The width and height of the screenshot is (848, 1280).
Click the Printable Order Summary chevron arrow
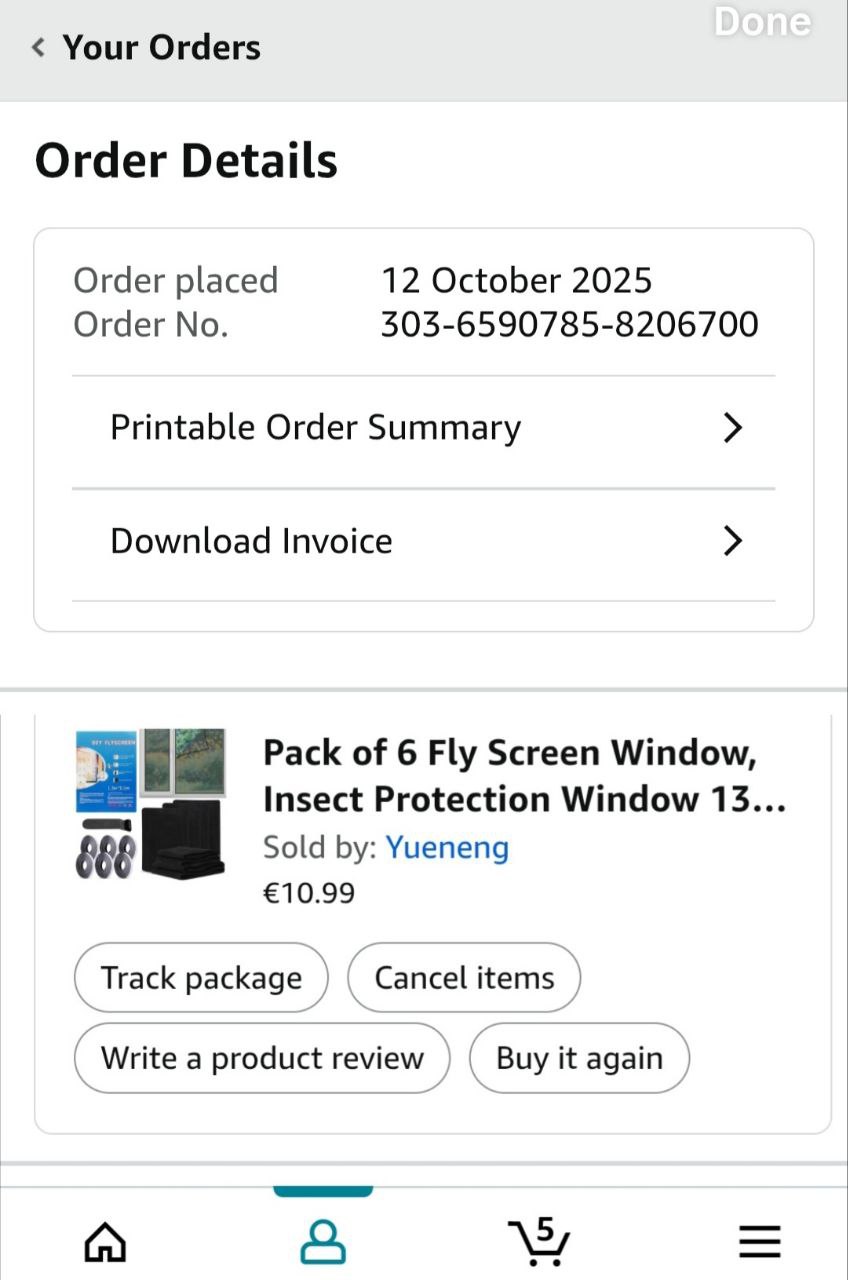coord(733,428)
